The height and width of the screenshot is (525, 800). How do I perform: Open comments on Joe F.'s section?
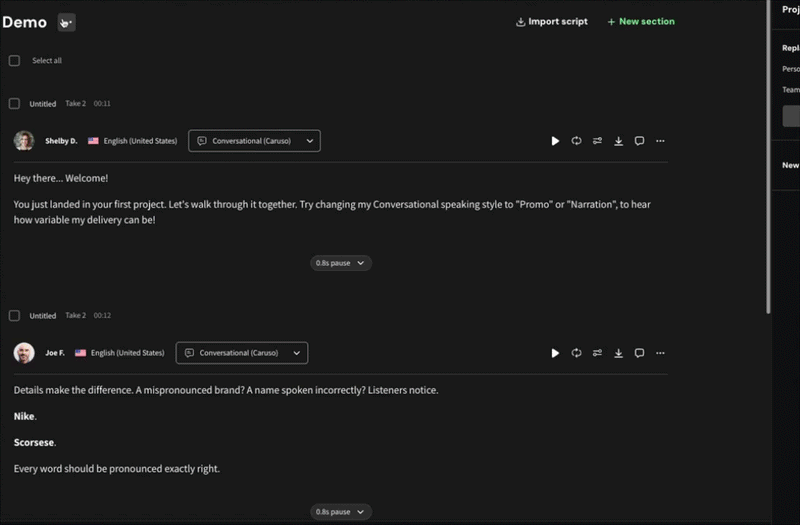point(639,353)
